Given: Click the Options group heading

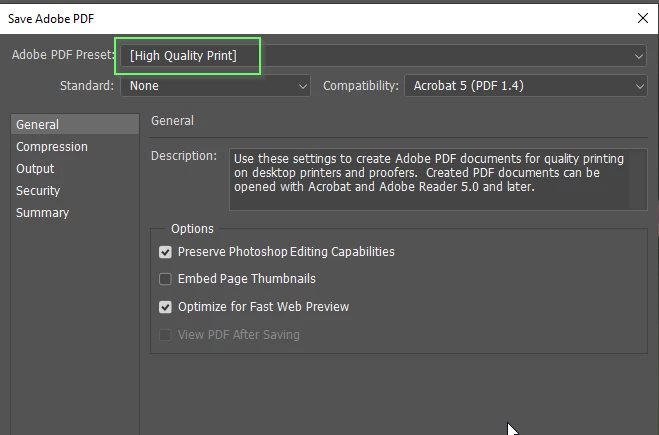Looking at the screenshot, I should click(x=192, y=229).
